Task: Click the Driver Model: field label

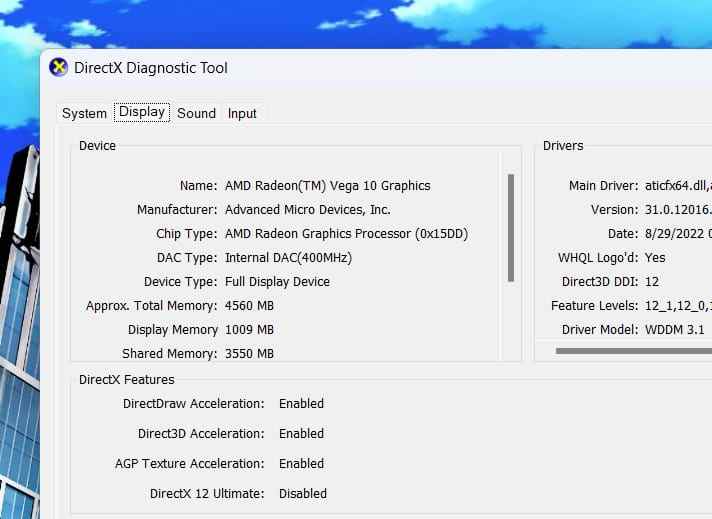Action: click(600, 330)
